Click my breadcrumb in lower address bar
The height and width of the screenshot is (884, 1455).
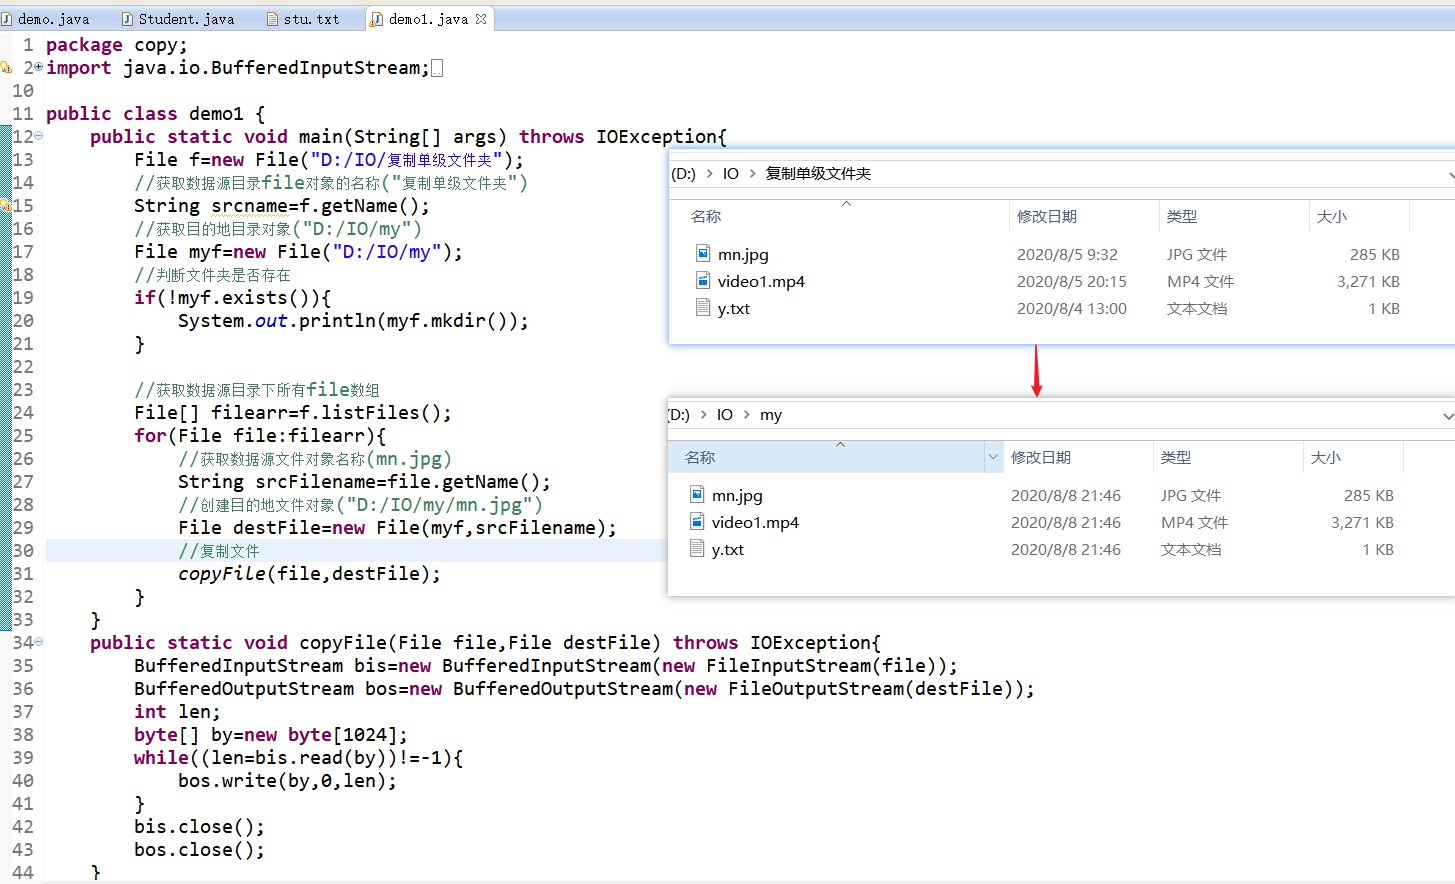point(771,415)
